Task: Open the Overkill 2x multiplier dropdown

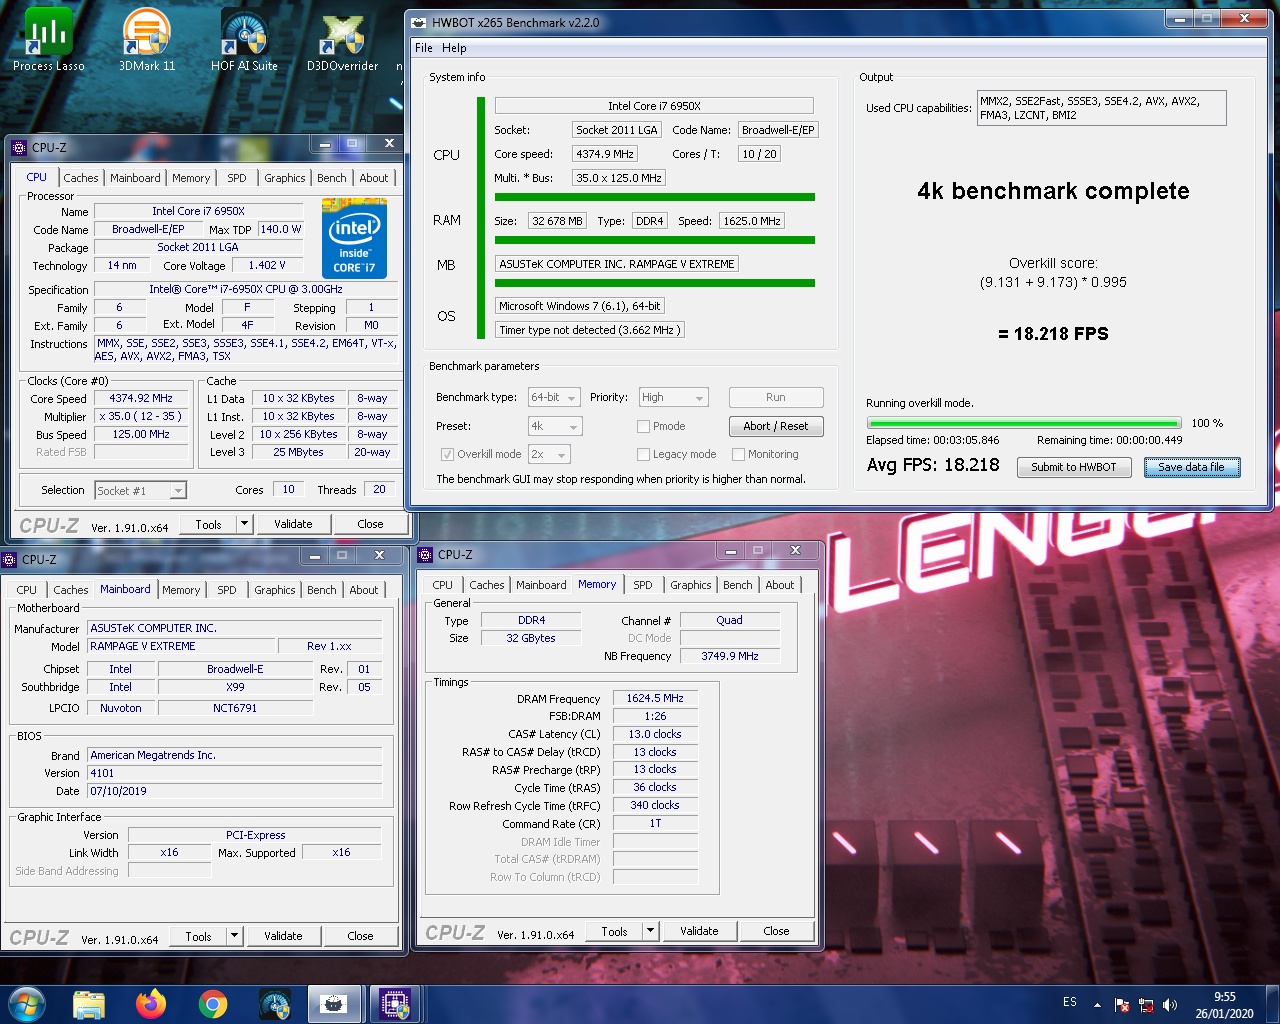Action: 549,454
